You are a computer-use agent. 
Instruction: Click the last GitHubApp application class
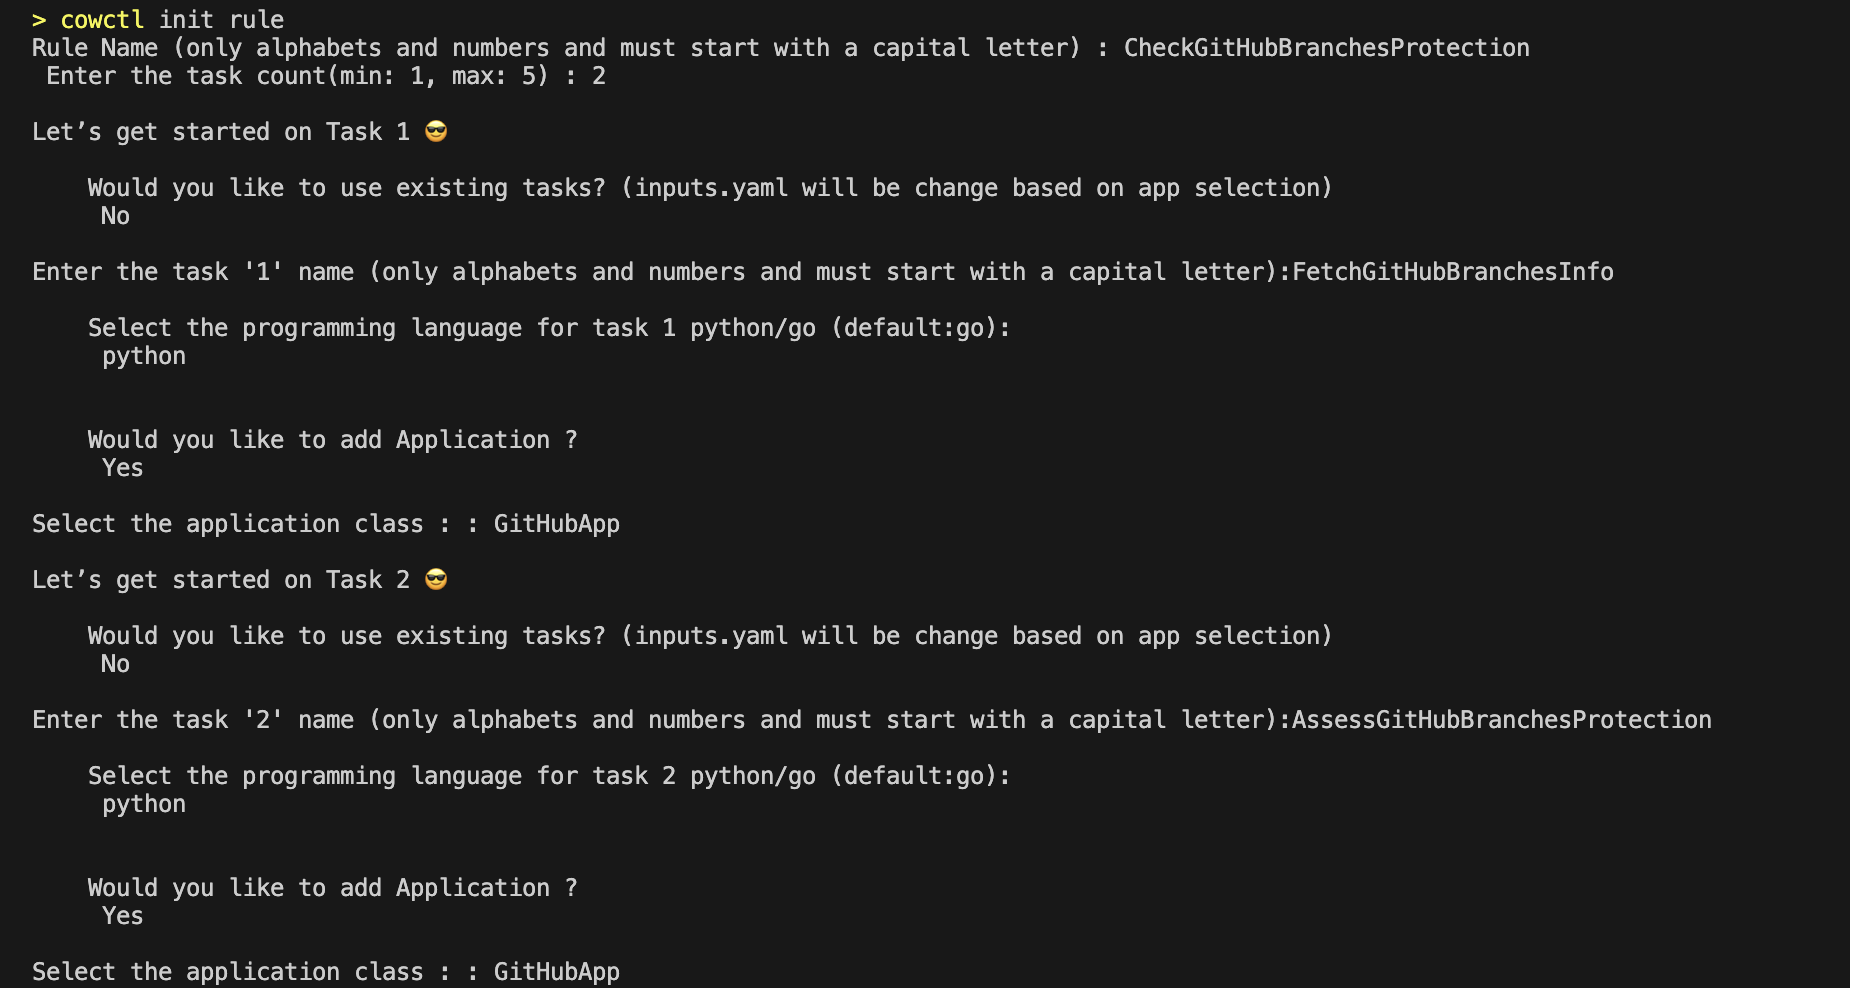(556, 973)
